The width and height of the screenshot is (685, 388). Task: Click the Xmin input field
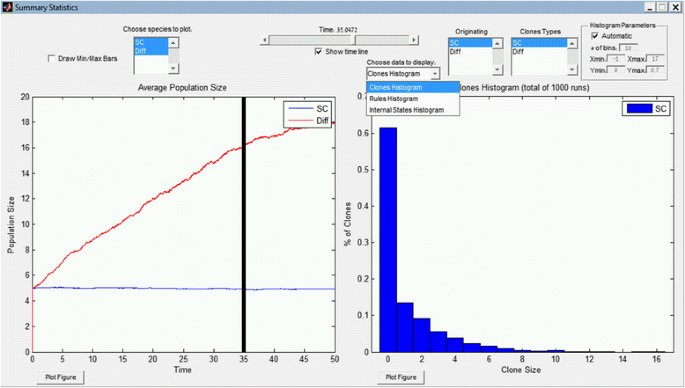616,59
